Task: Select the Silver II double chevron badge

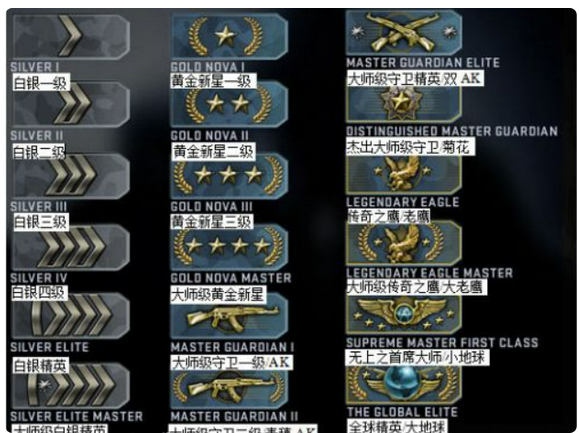Action: pos(71,104)
